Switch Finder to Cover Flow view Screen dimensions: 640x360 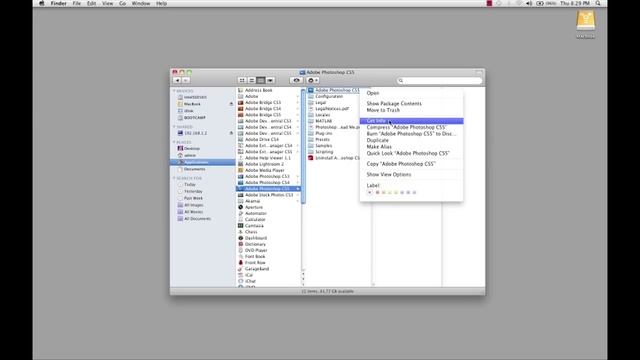tap(270, 80)
